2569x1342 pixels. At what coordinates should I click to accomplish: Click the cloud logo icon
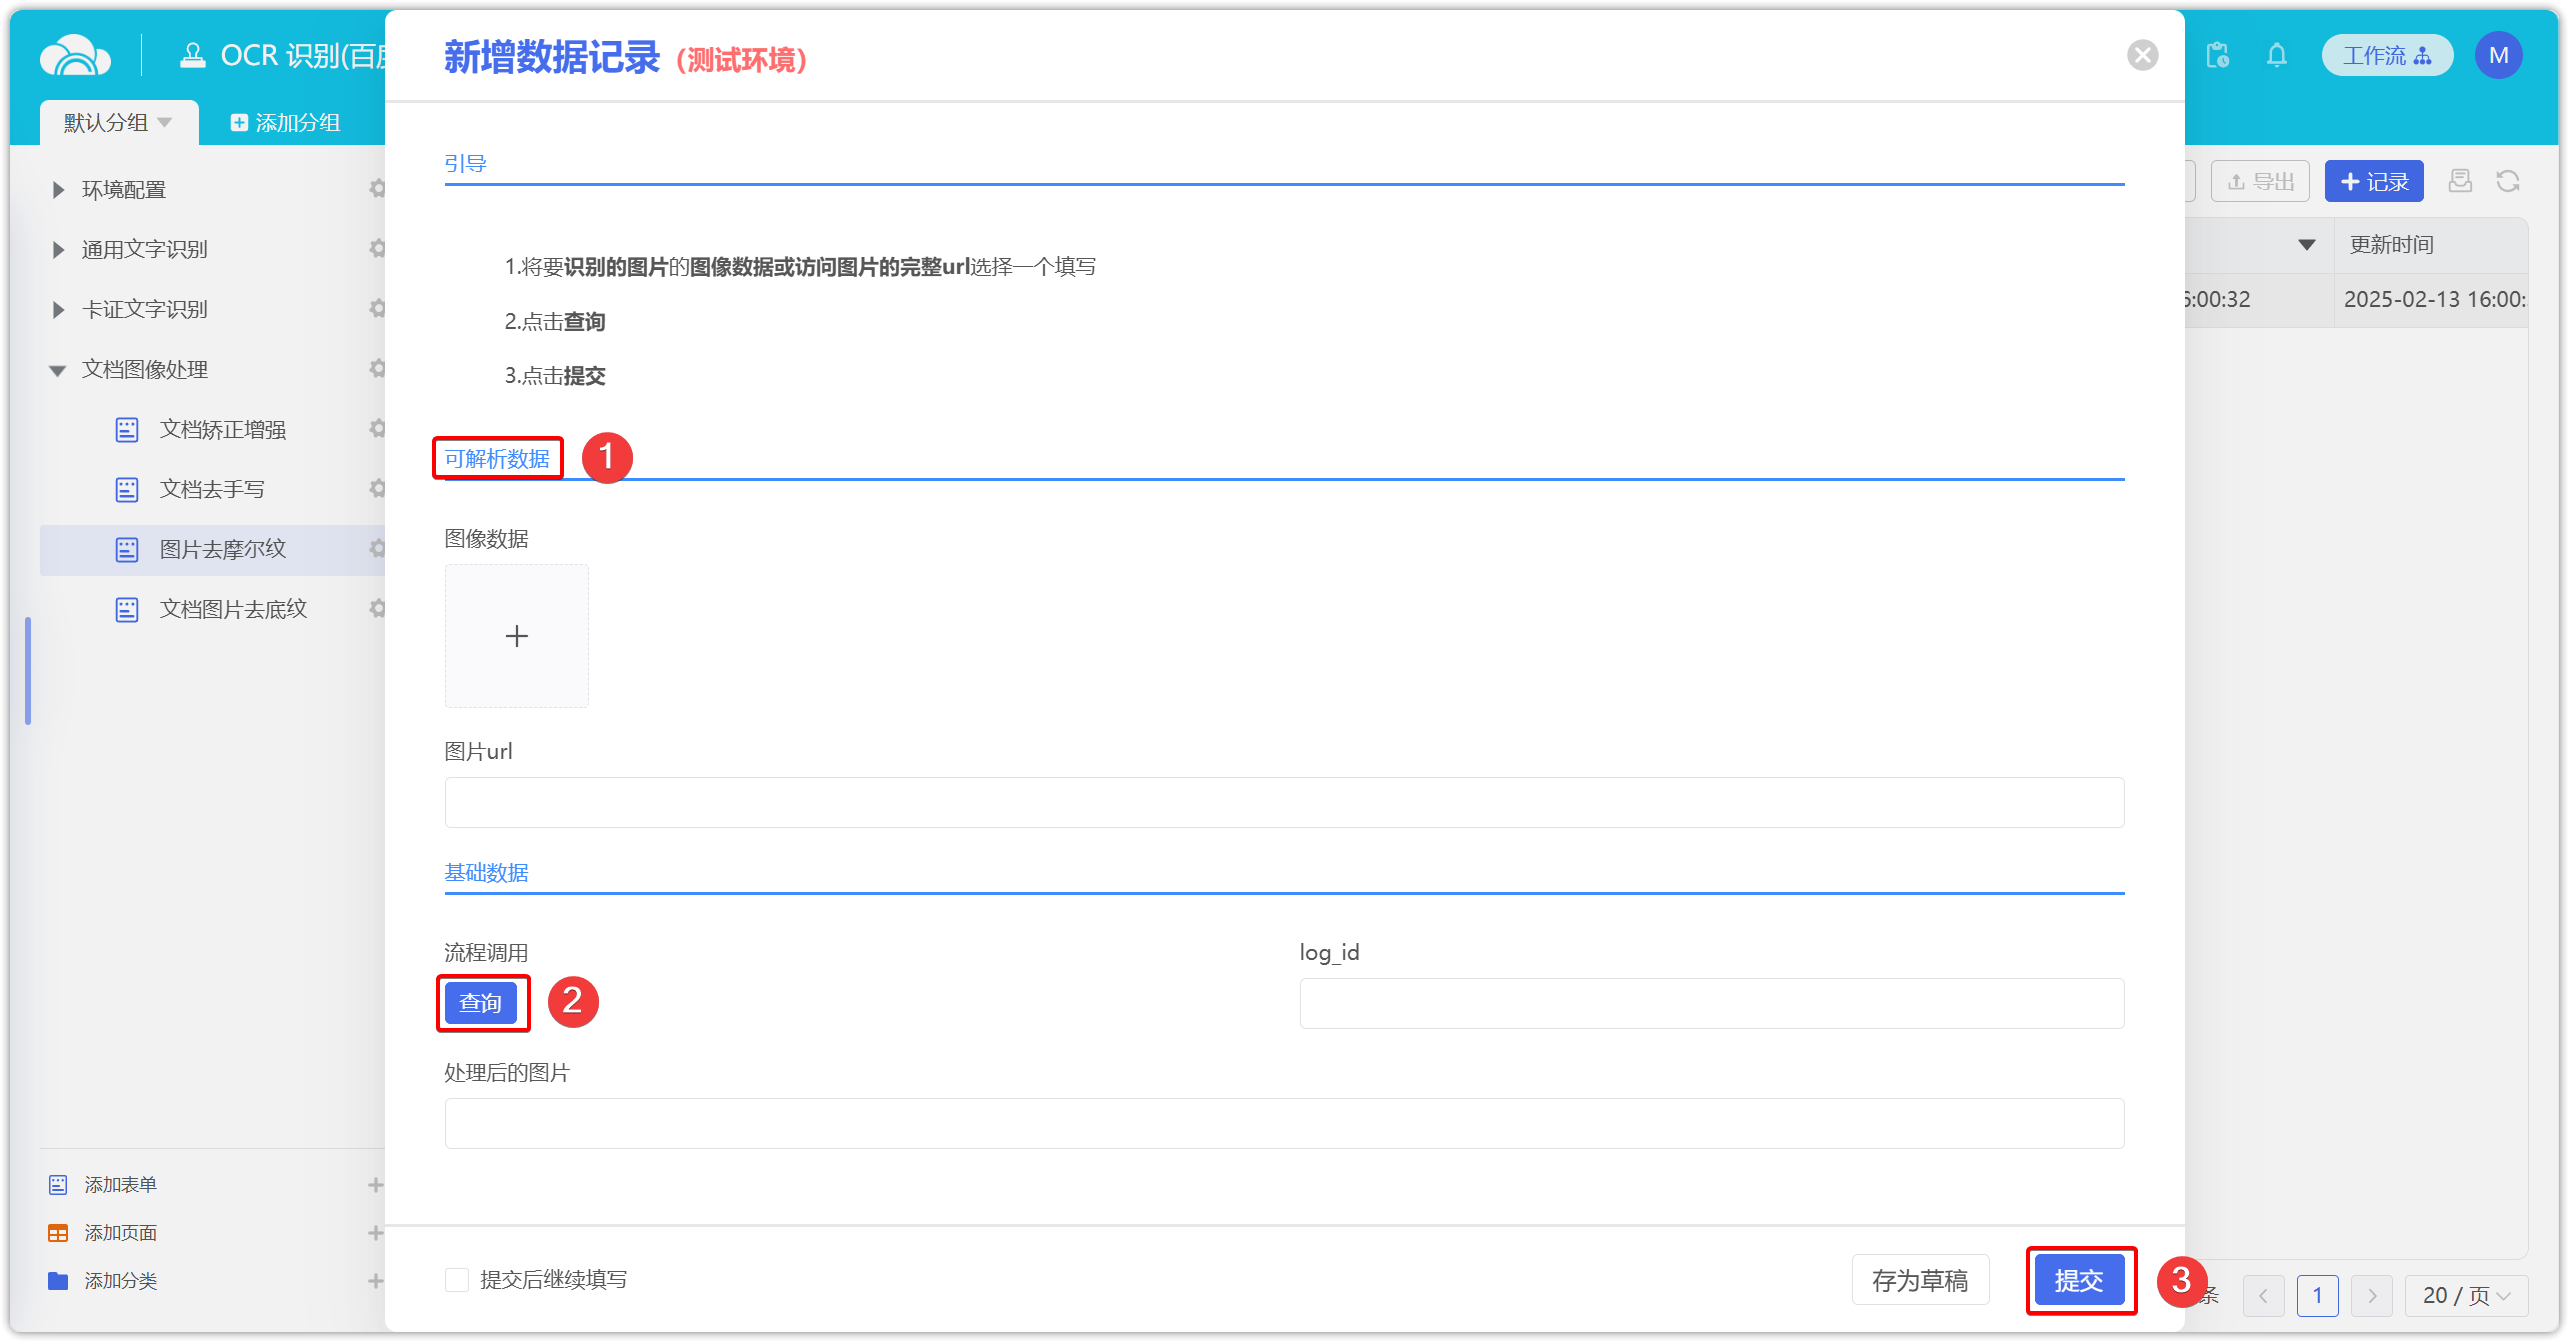(x=75, y=56)
